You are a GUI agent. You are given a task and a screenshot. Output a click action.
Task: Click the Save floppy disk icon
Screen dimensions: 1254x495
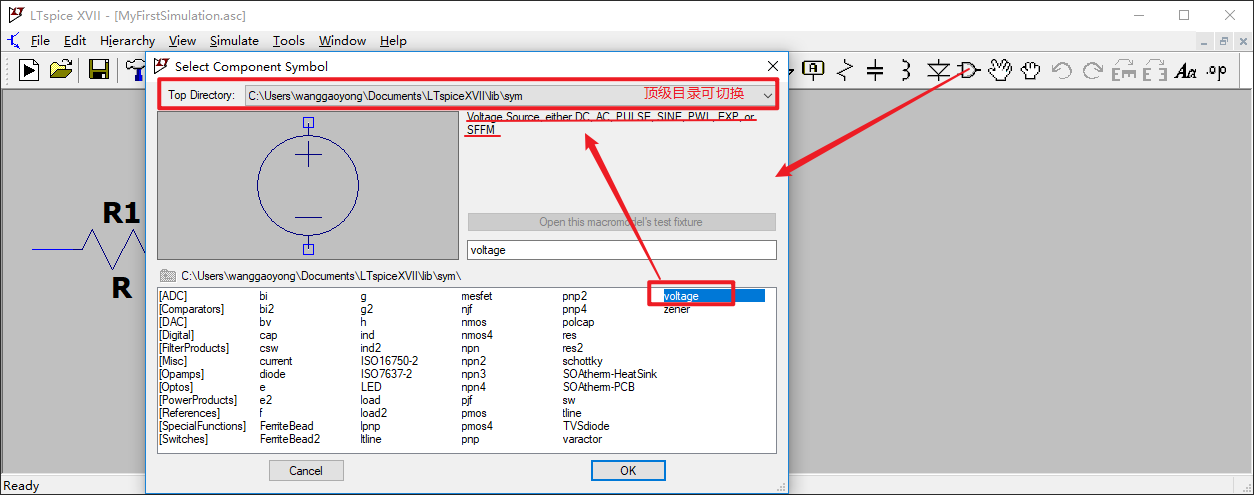(99, 69)
